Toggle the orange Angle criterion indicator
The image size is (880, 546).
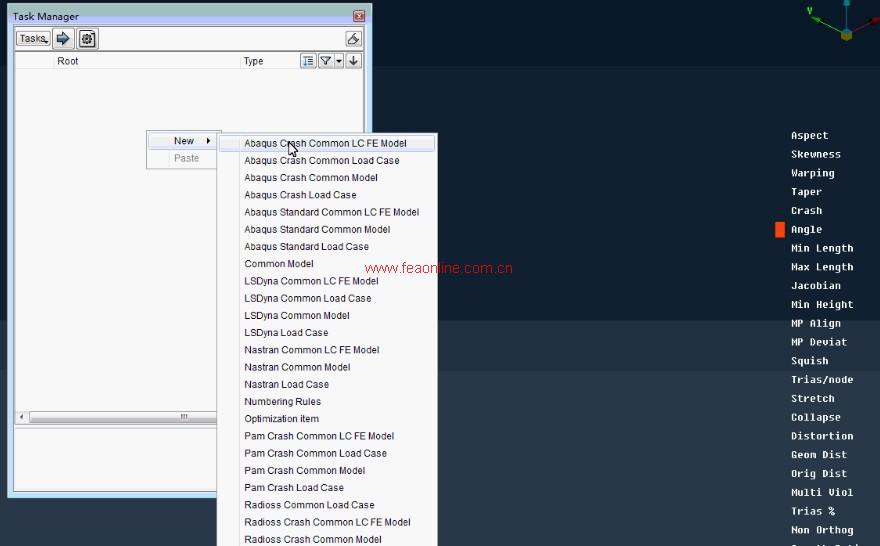(x=780, y=230)
